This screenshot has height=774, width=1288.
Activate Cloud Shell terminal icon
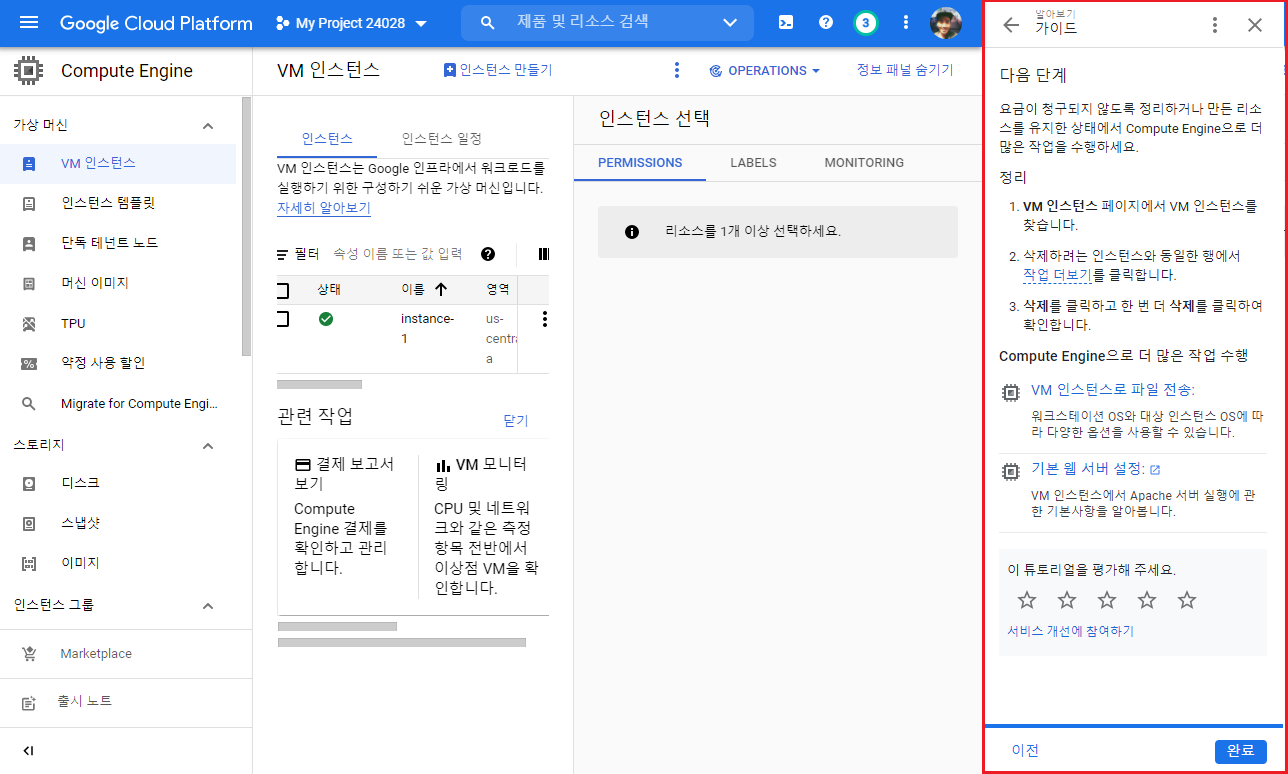coord(786,23)
